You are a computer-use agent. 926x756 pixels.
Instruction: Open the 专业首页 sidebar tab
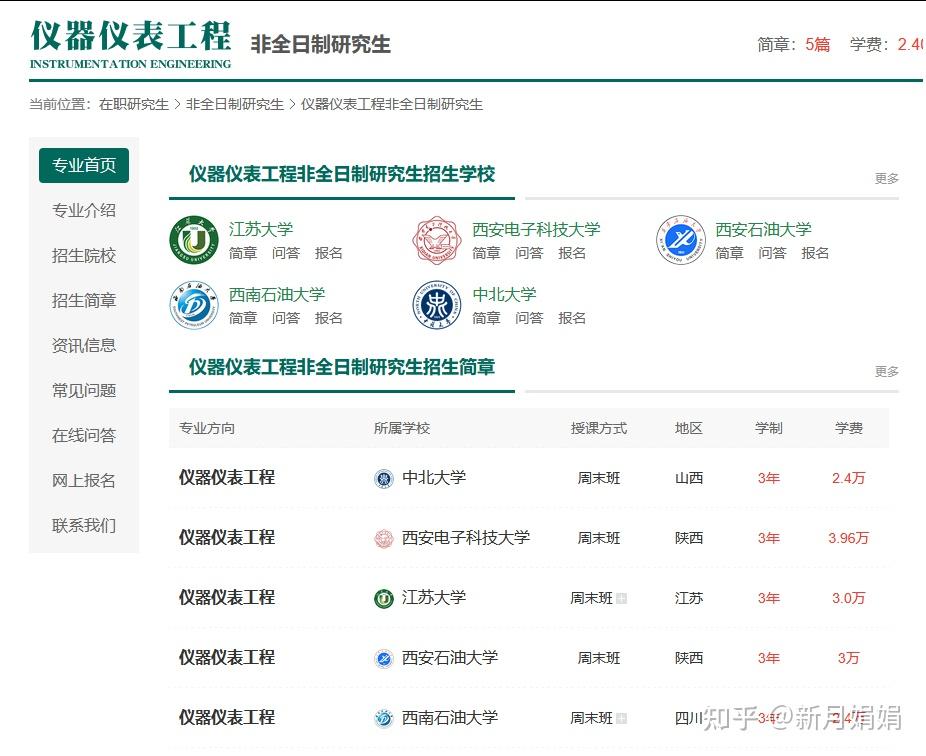pos(84,165)
